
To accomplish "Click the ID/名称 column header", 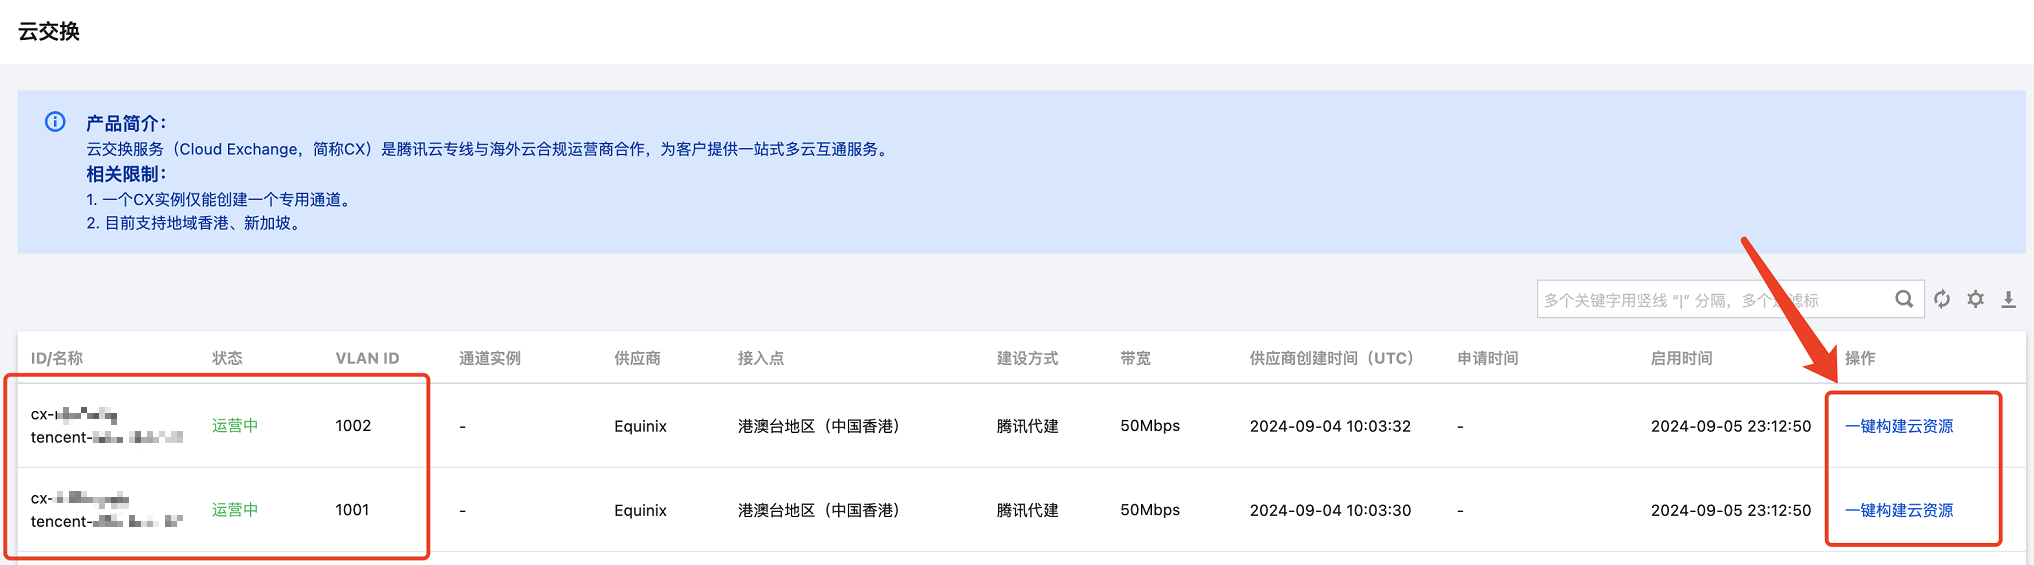I will [57, 358].
